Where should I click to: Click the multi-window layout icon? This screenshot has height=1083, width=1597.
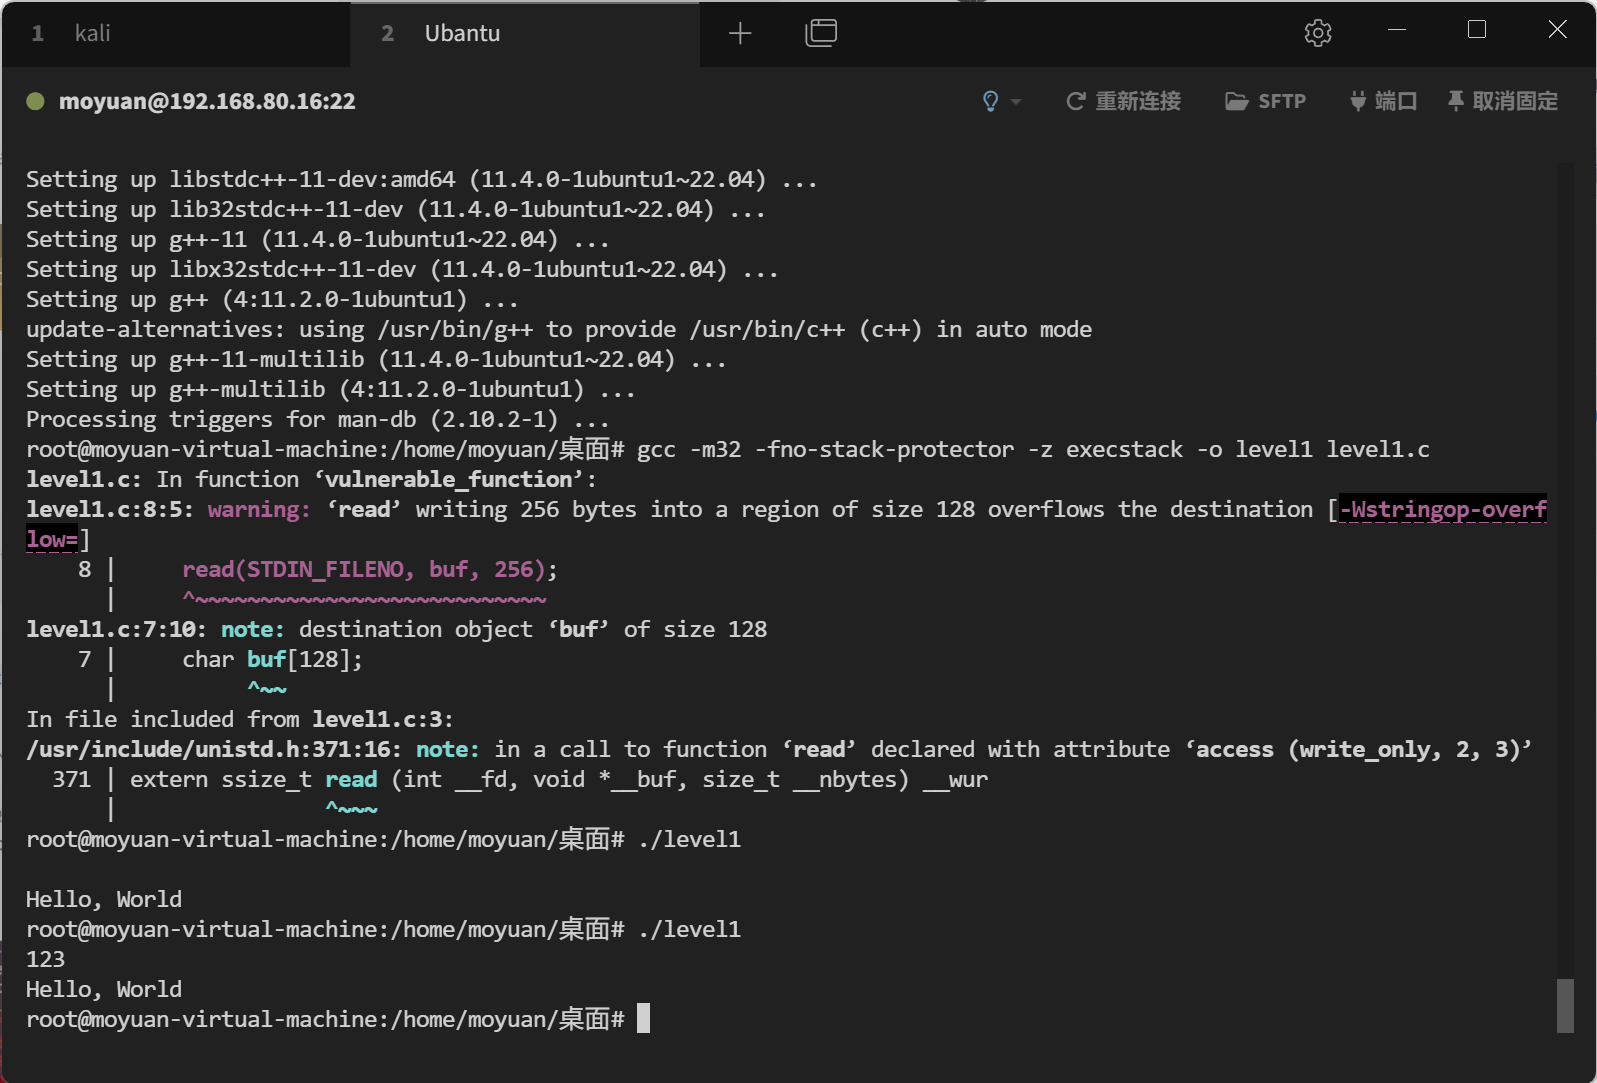point(820,33)
